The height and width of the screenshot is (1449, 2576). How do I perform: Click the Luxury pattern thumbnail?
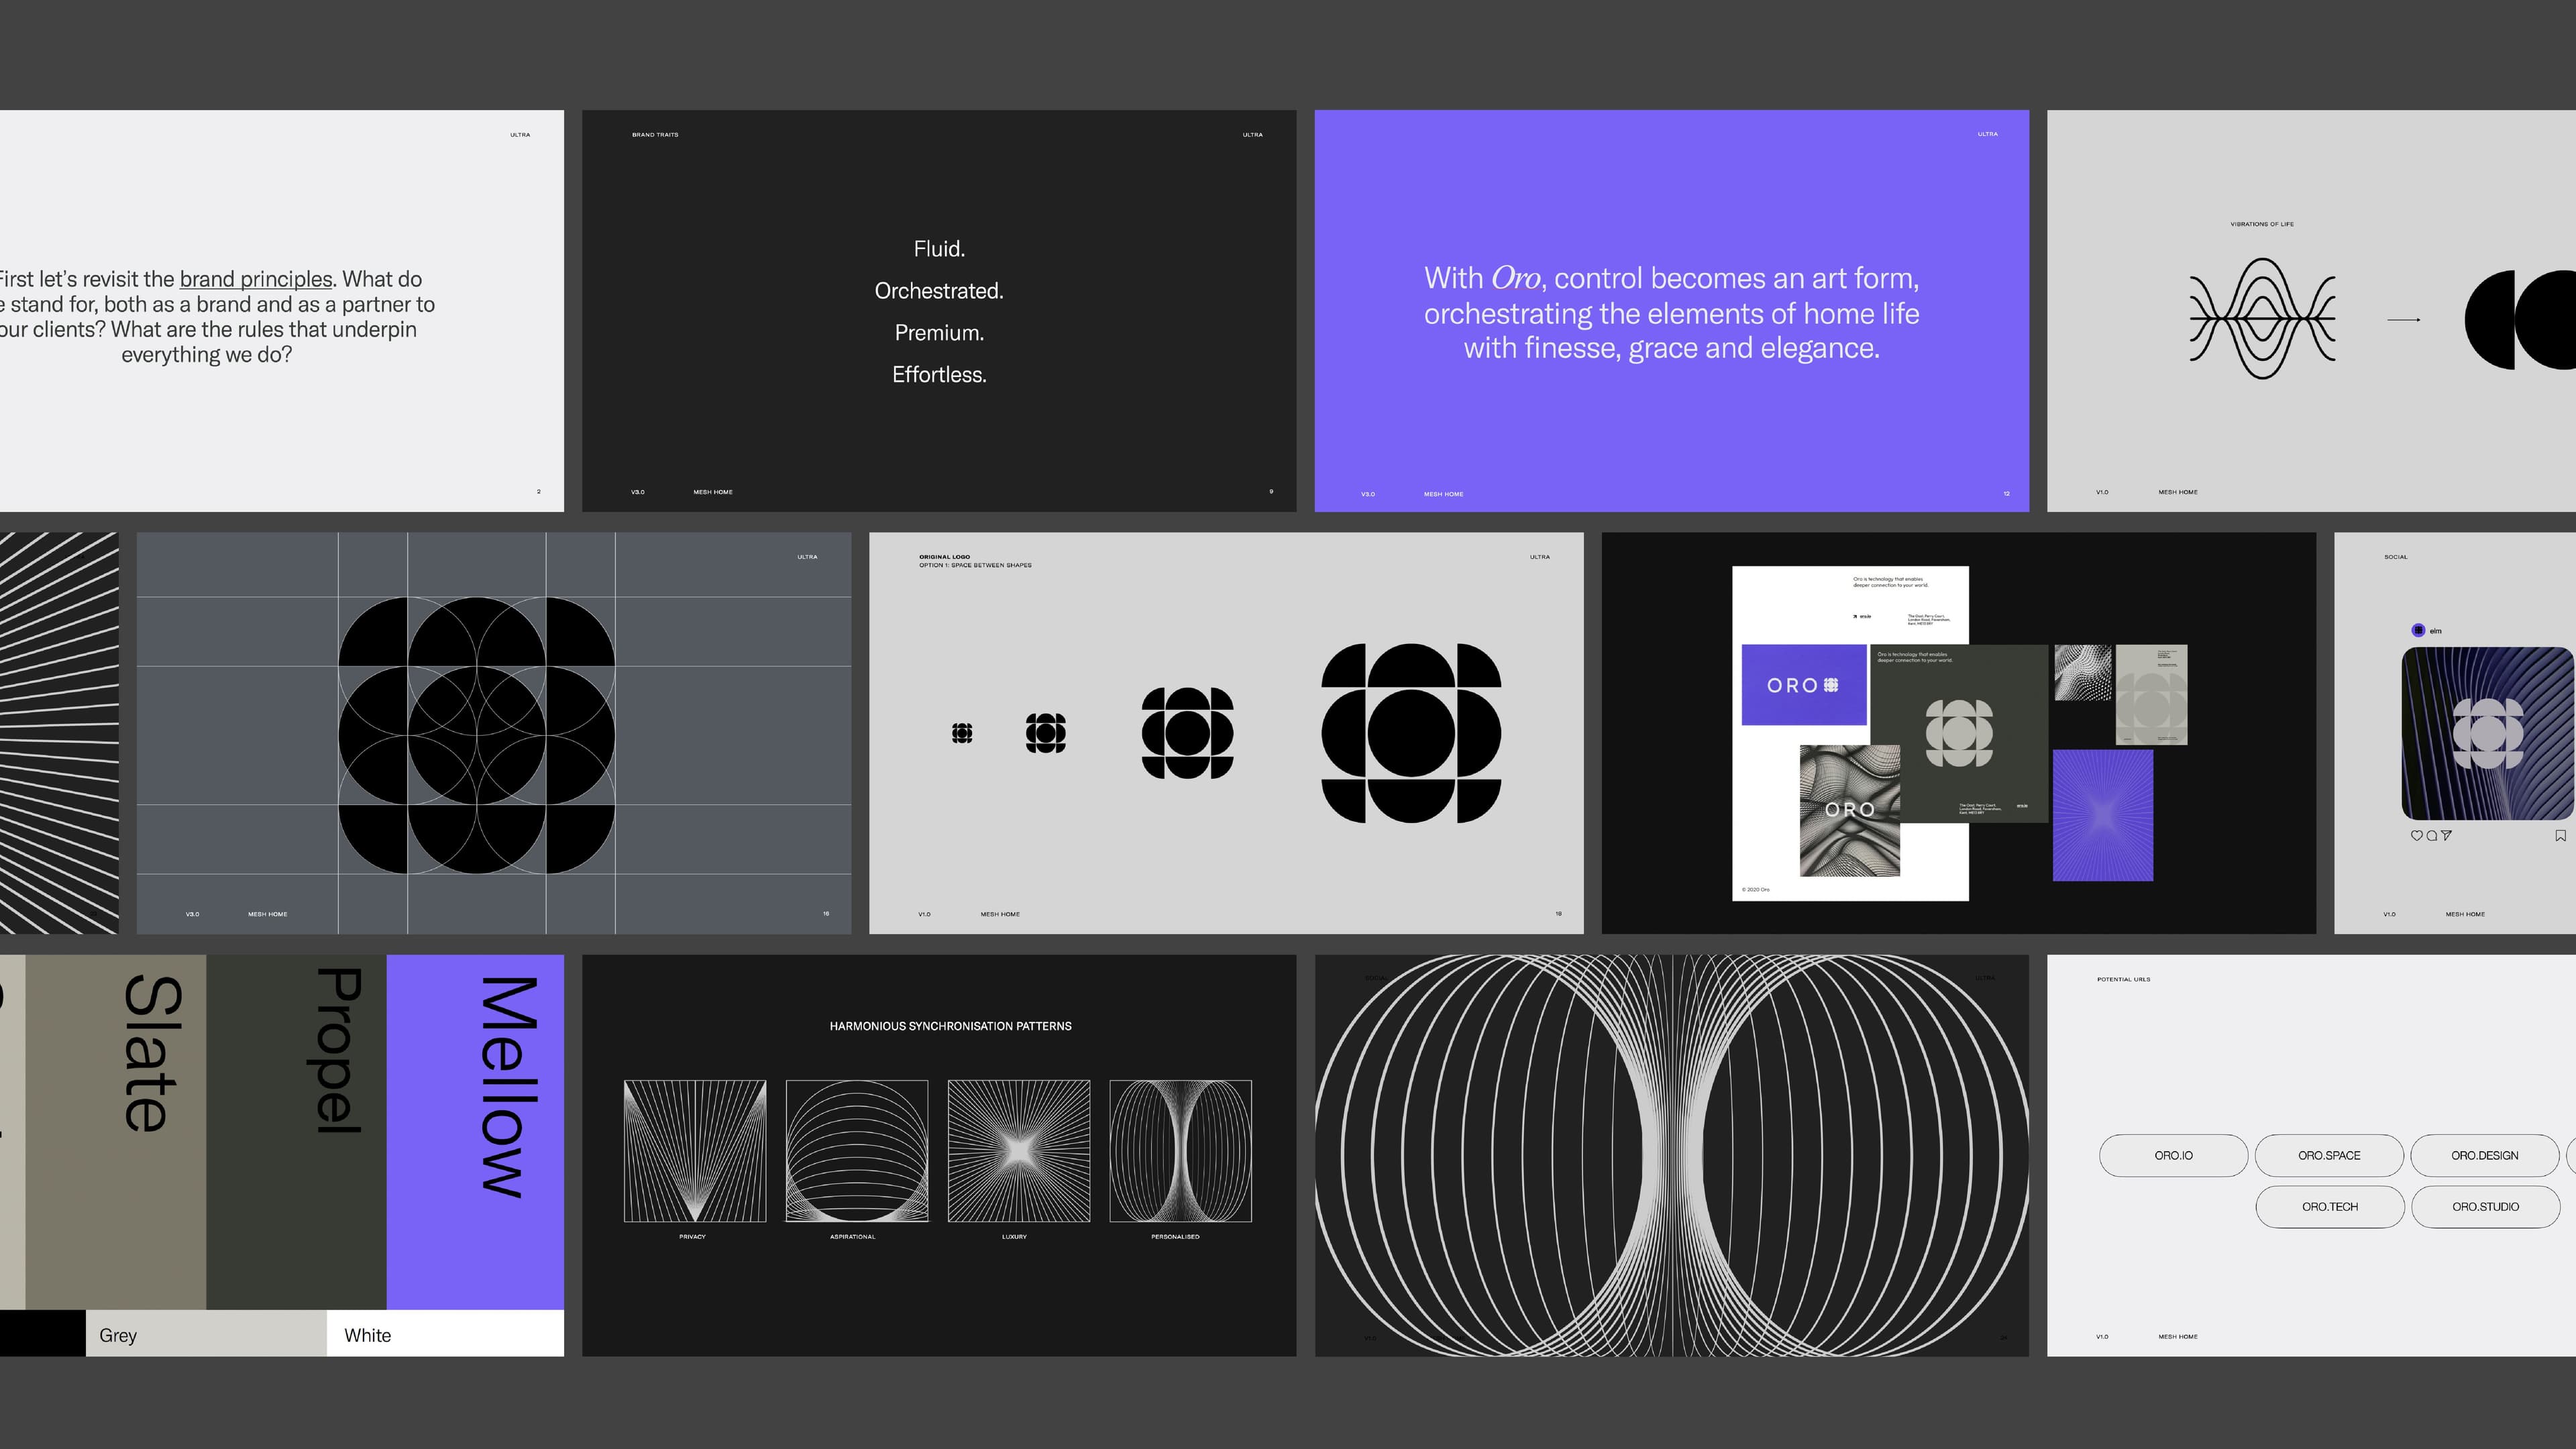[x=1018, y=1151]
